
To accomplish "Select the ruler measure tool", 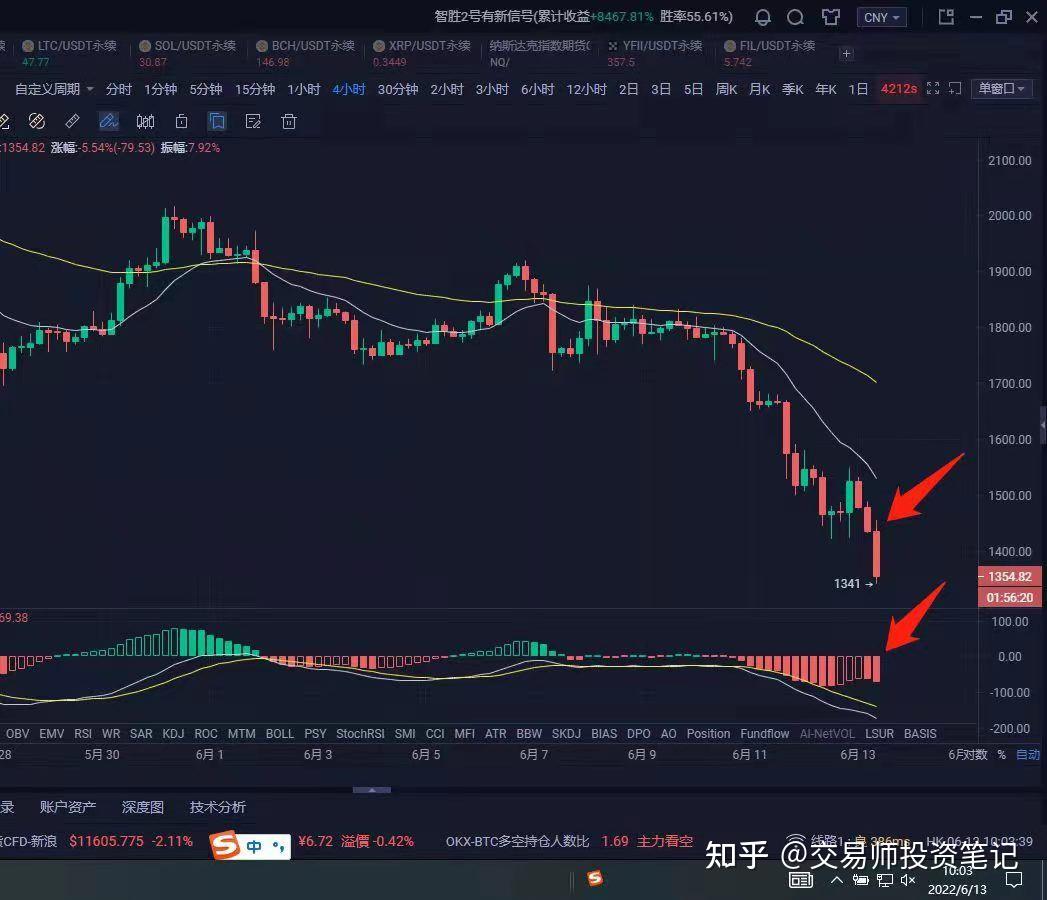I will click(x=72, y=122).
